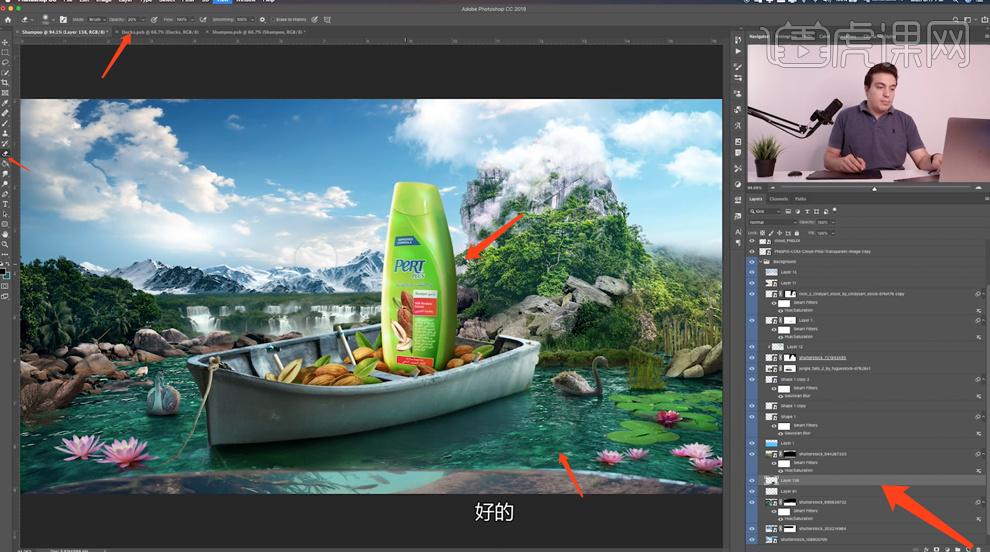This screenshot has width=990, height=552.
Task: Select the Lasso tool
Action: 5,62
